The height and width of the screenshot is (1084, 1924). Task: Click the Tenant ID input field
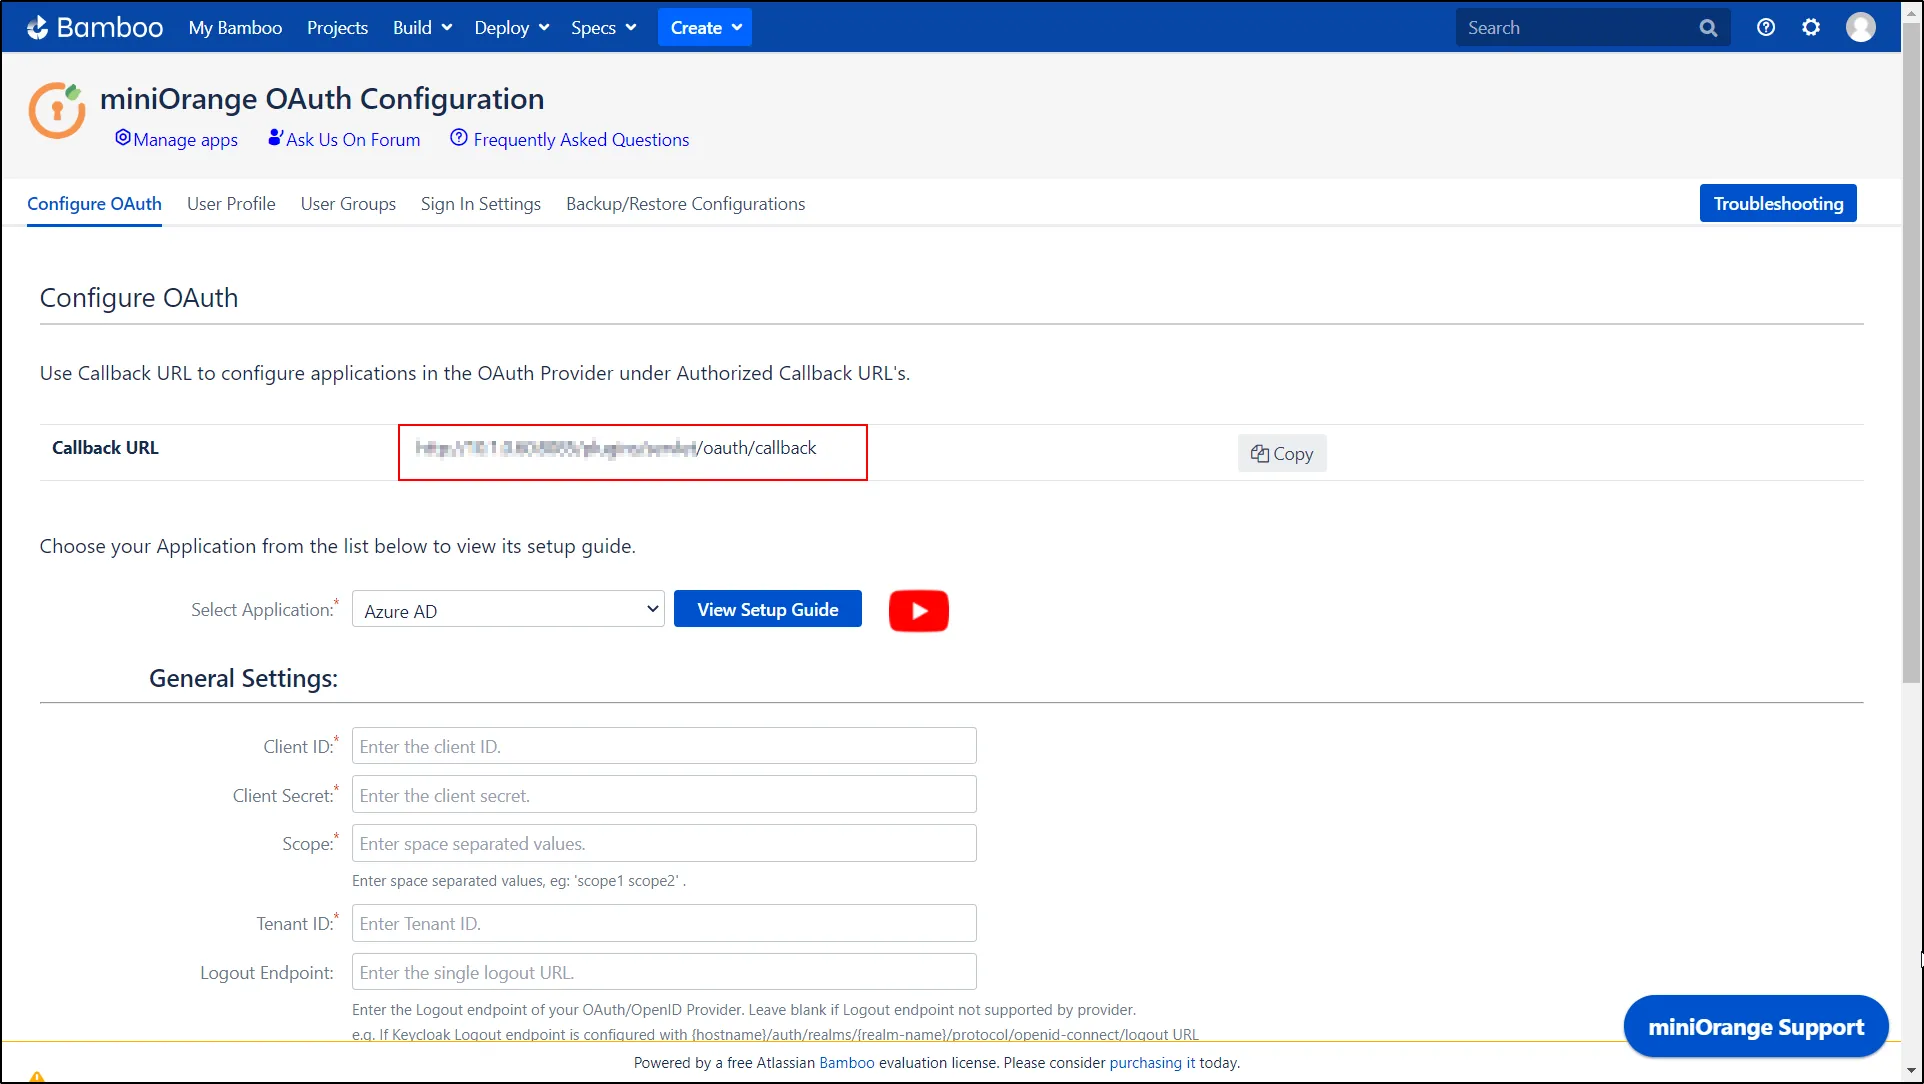(663, 923)
